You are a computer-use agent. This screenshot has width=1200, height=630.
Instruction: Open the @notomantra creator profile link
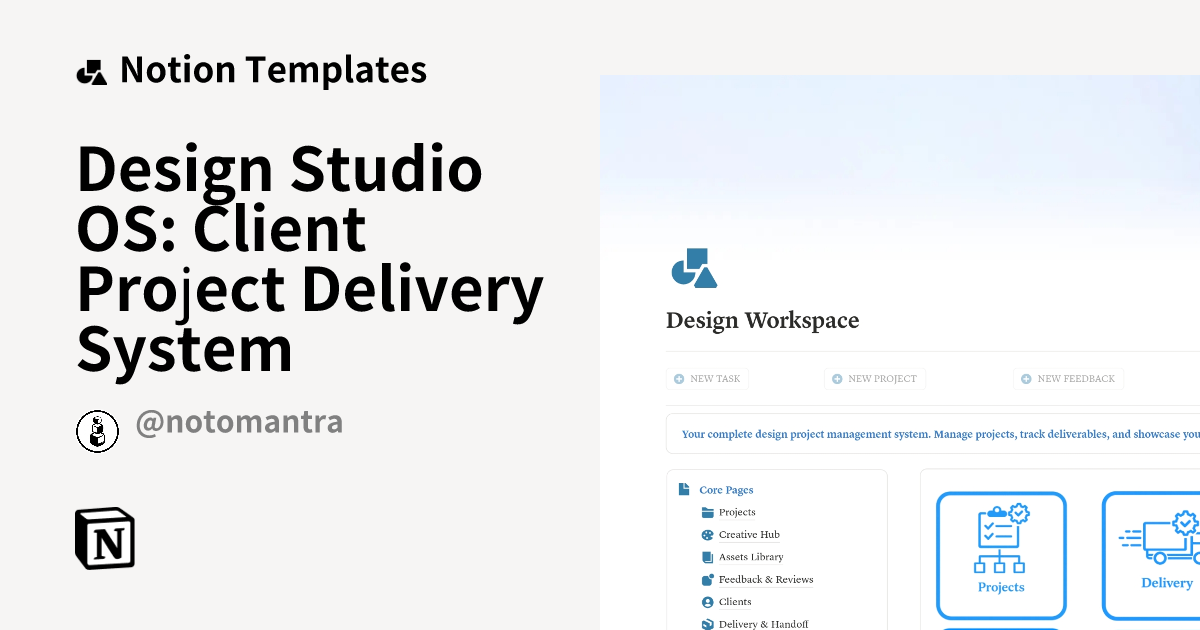(239, 422)
